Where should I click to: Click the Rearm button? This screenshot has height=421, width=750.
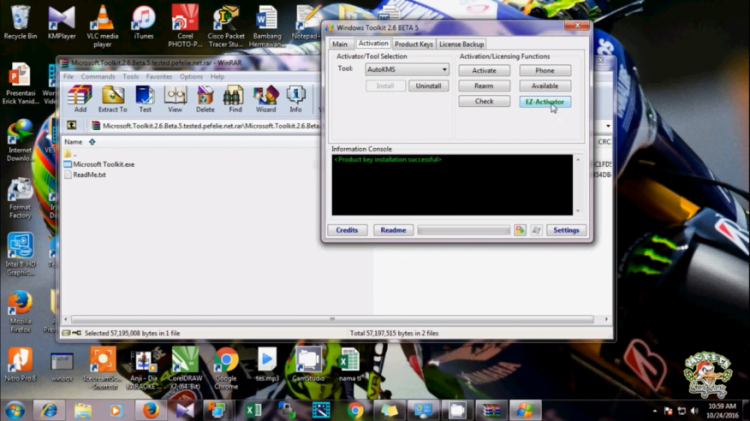(484, 86)
